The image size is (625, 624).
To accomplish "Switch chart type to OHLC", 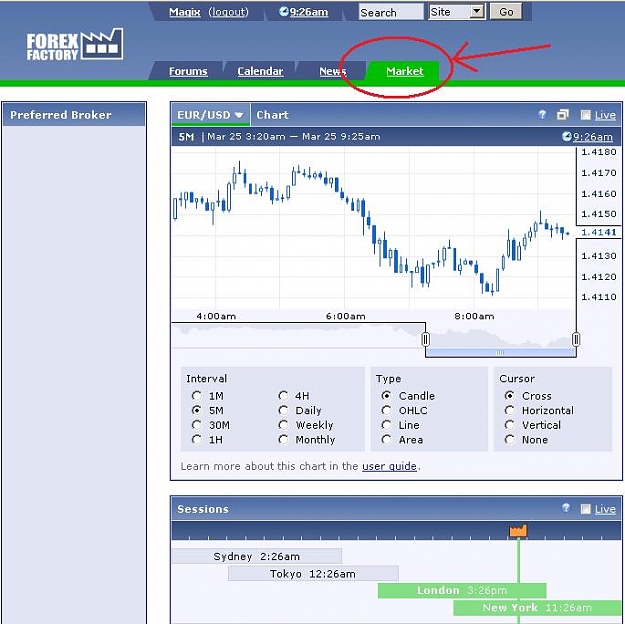I will [x=386, y=410].
